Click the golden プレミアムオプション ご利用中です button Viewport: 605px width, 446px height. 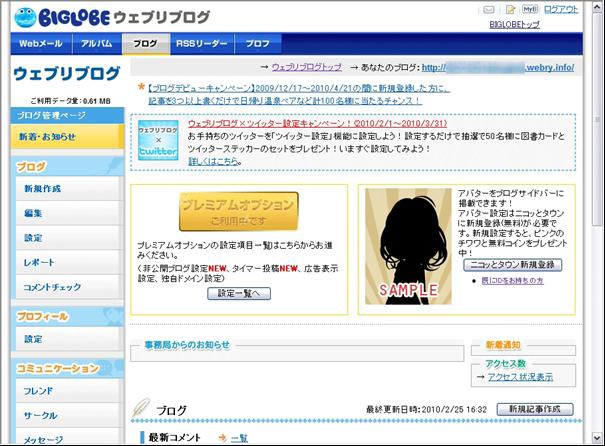point(239,211)
